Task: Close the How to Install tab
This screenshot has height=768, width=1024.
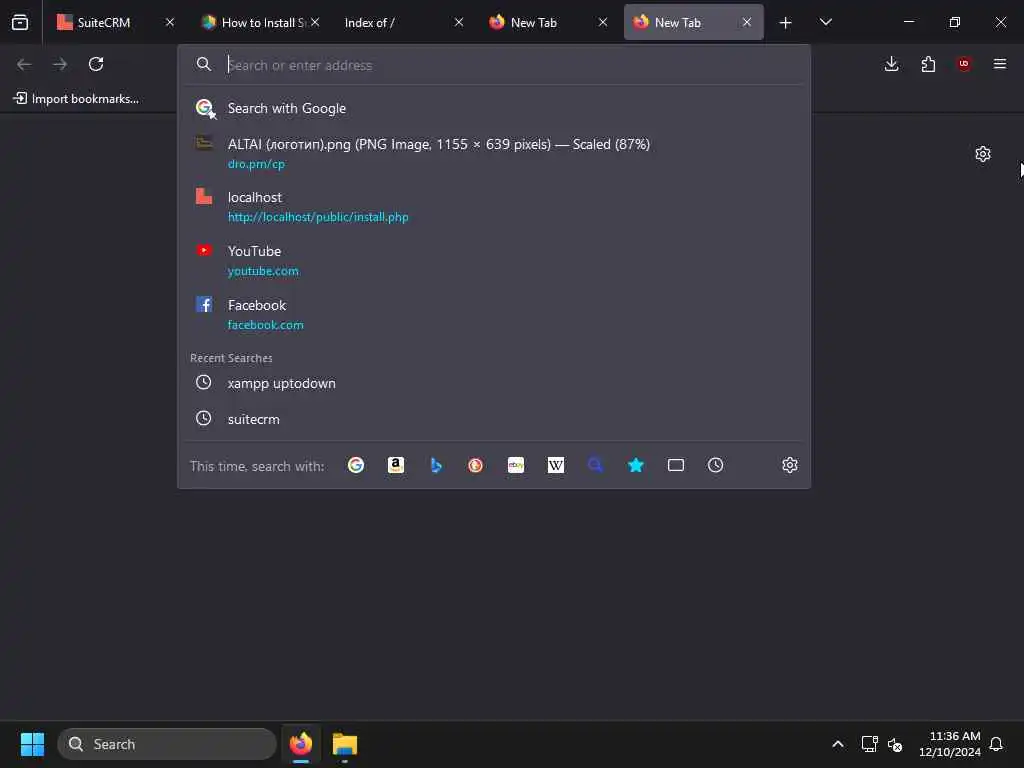Action: tap(315, 22)
